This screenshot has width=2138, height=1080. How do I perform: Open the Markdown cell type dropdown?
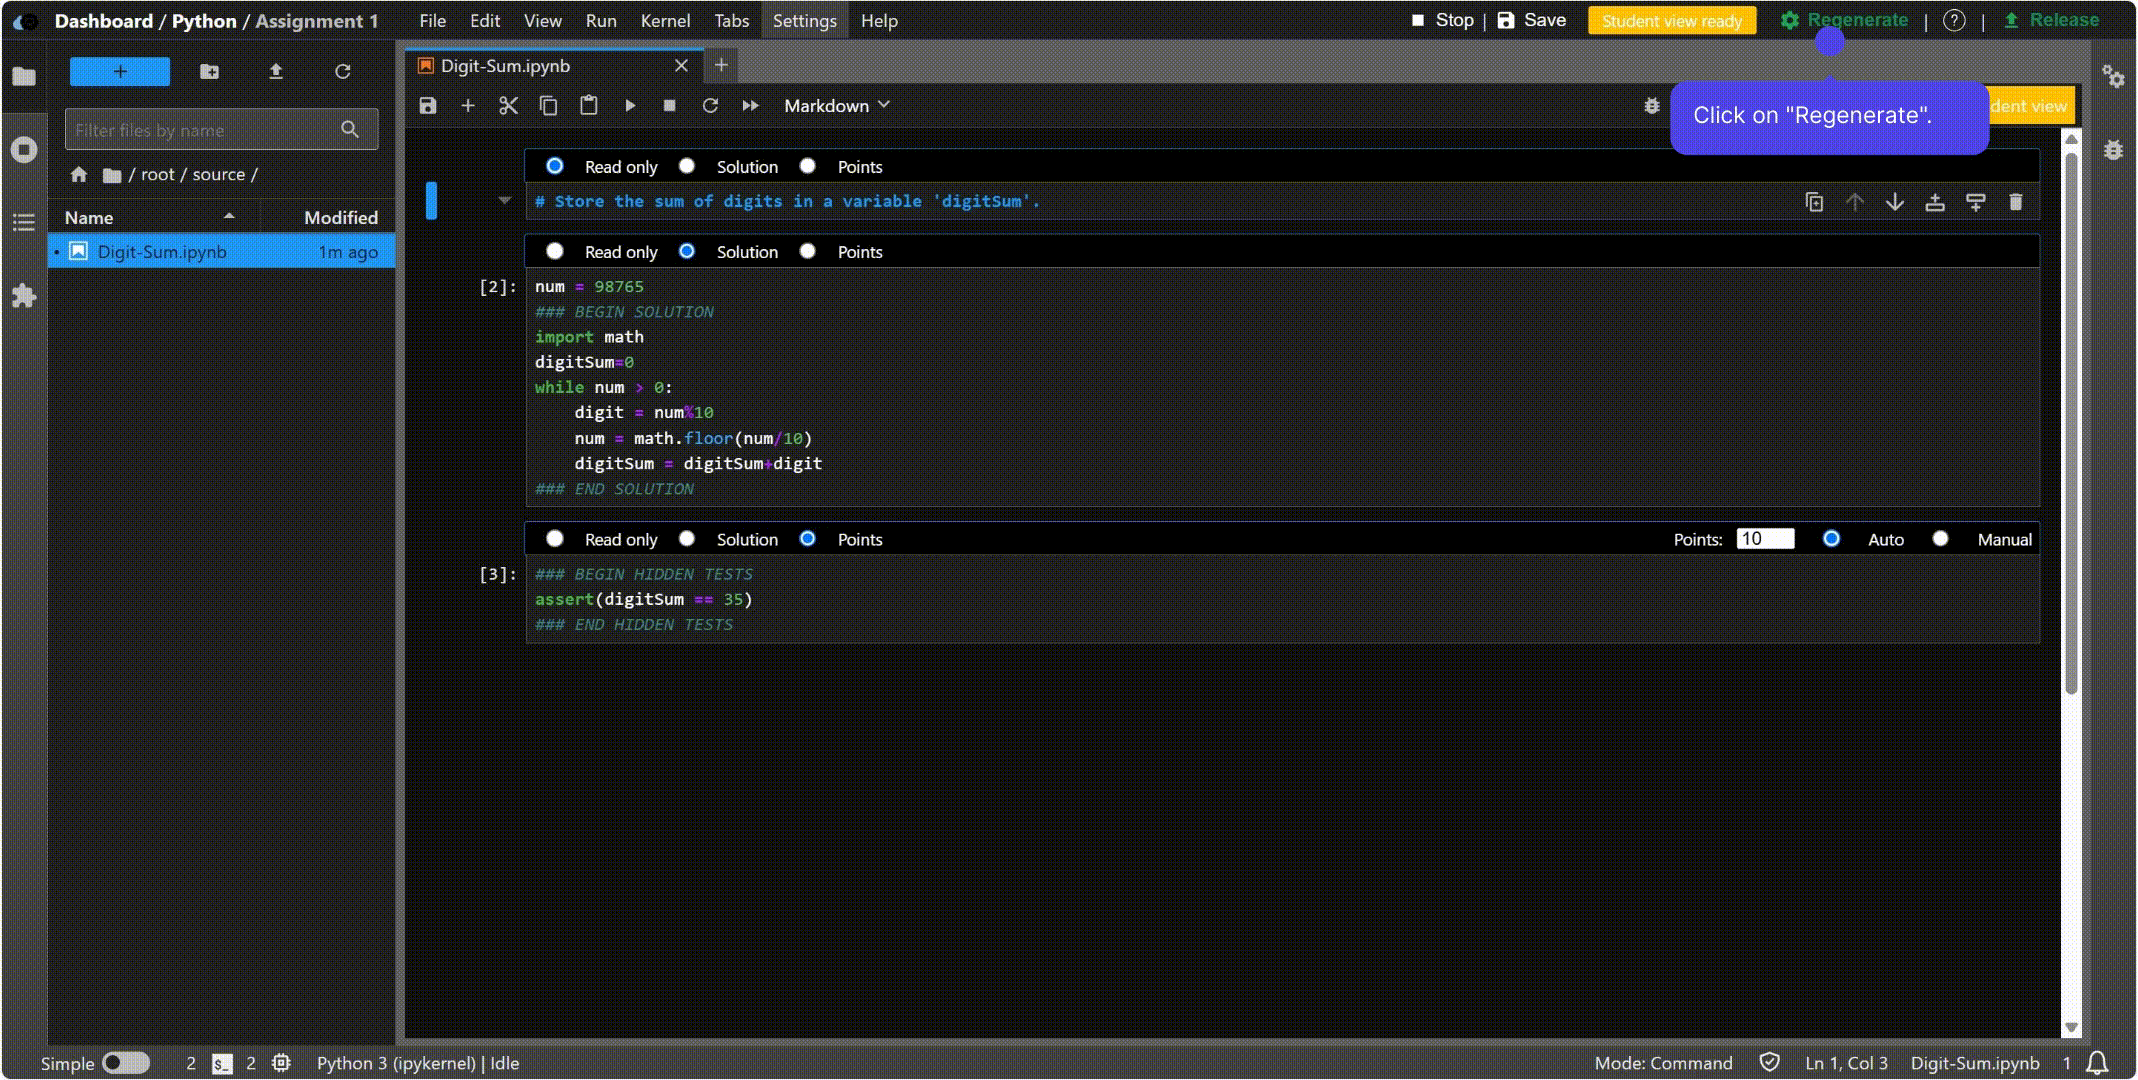pos(837,106)
